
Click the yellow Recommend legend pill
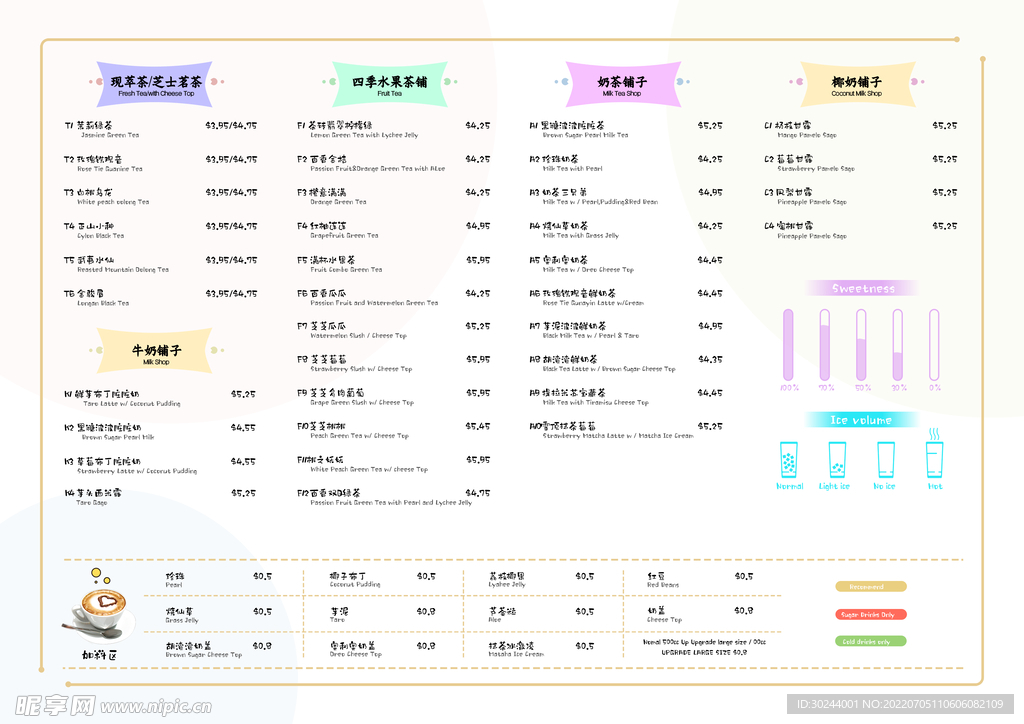point(871,586)
